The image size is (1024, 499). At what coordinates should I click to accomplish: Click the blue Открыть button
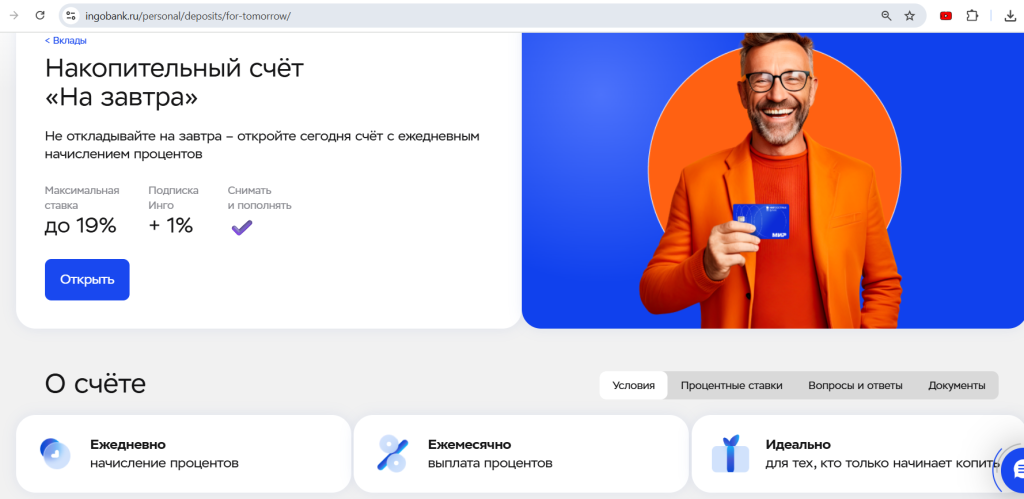click(x=87, y=280)
